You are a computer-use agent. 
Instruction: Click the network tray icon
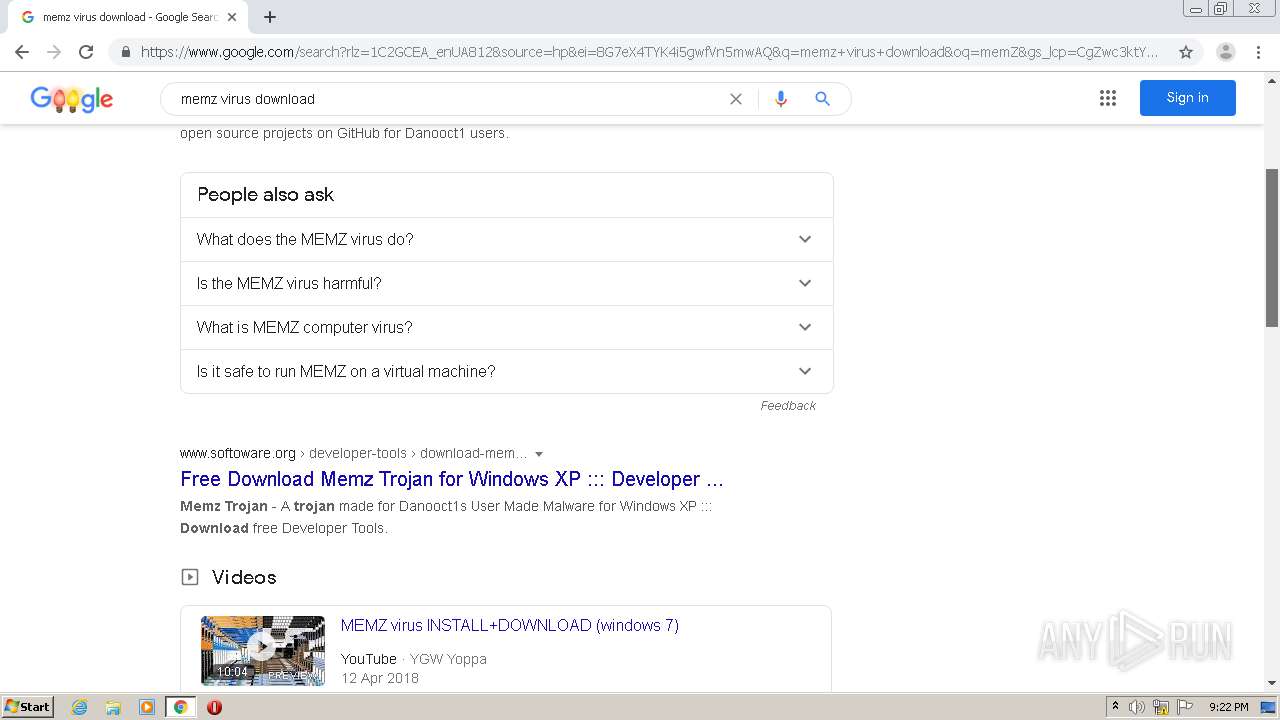pos(1161,707)
